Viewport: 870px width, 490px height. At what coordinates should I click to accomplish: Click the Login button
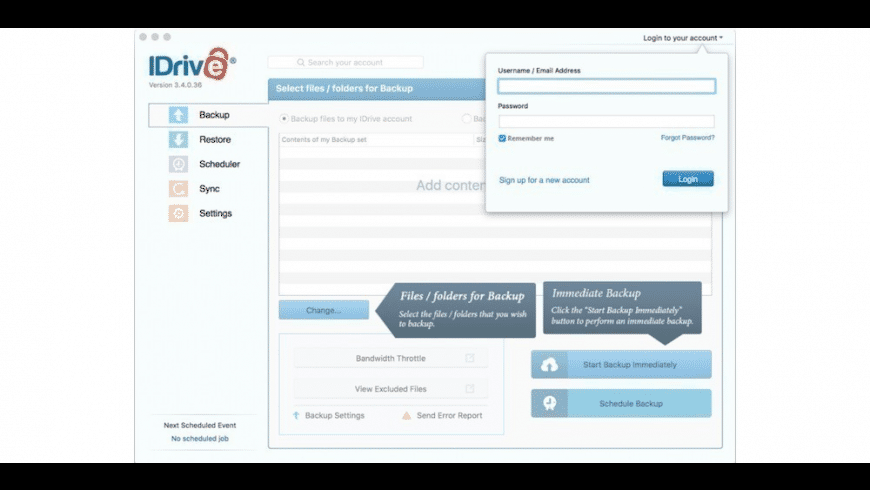coord(688,179)
